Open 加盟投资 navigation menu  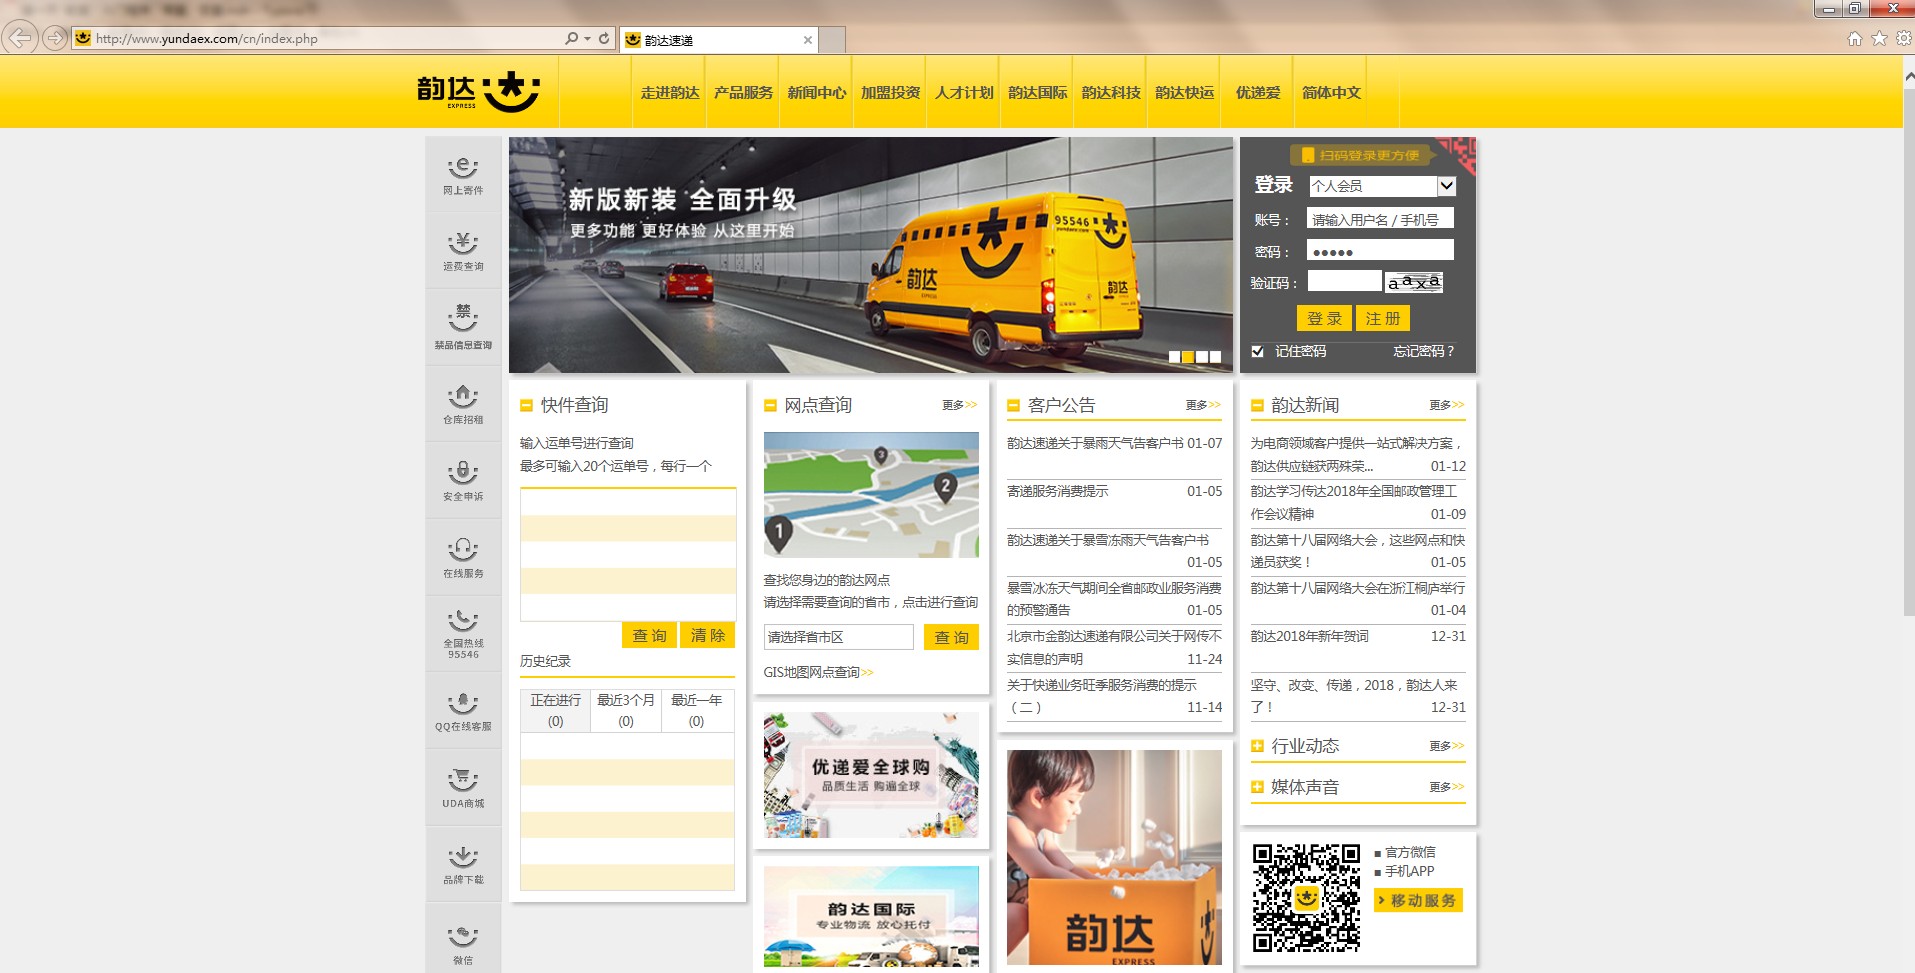click(890, 92)
